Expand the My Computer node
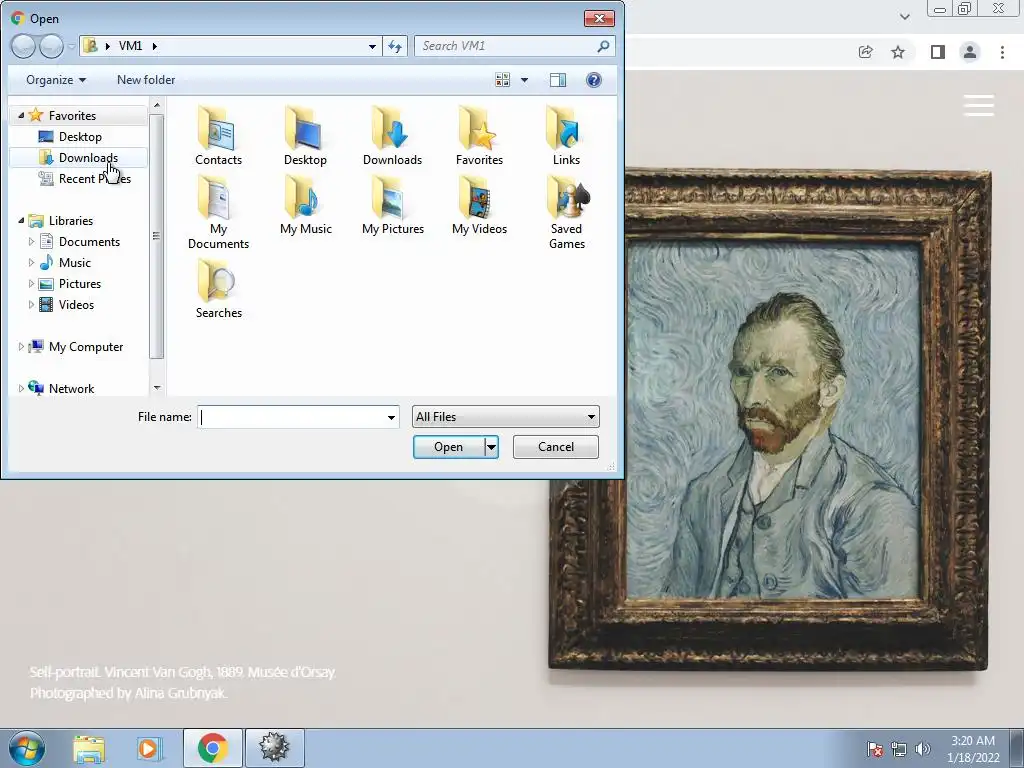 click(21, 347)
